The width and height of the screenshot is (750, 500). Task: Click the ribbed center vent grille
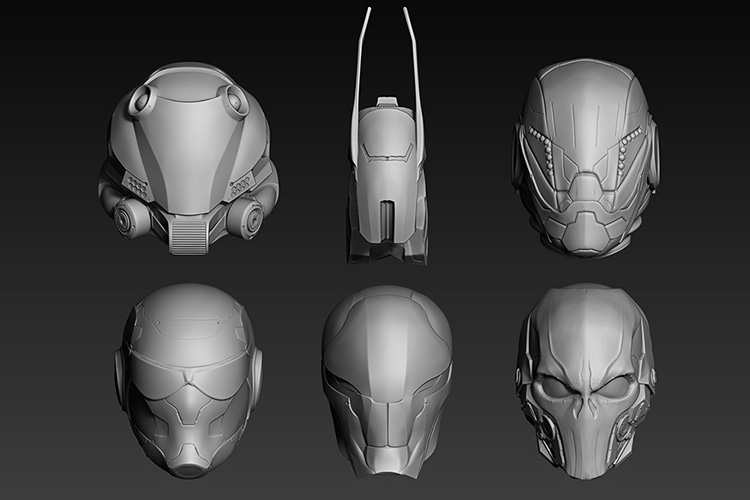coord(190,236)
